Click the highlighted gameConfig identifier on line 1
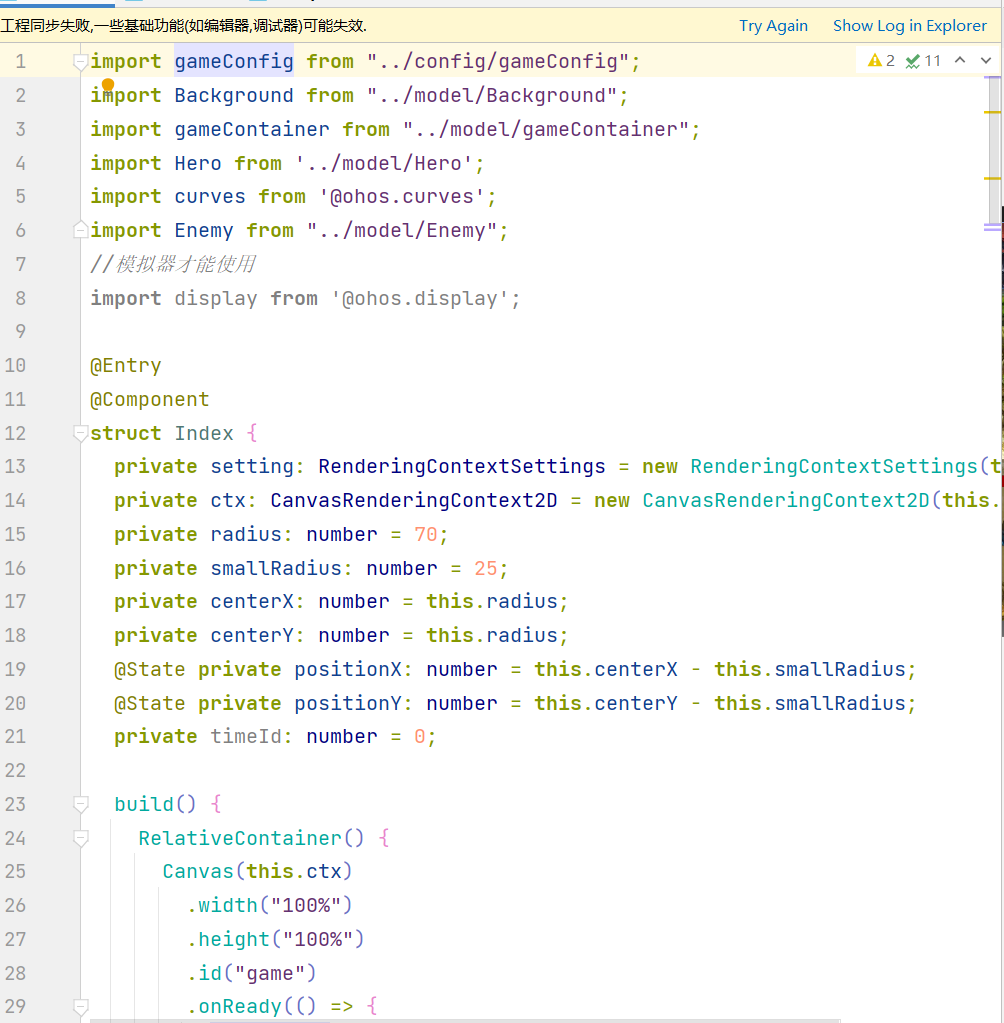The height and width of the screenshot is (1023, 1004). pyautogui.click(x=234, y=61)
